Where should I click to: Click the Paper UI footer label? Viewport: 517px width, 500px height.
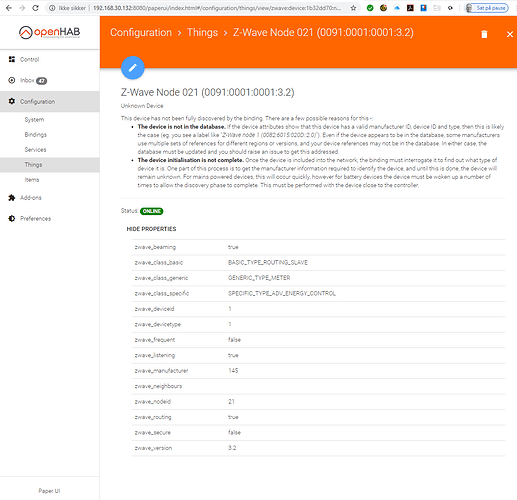[x=49, y=491]
